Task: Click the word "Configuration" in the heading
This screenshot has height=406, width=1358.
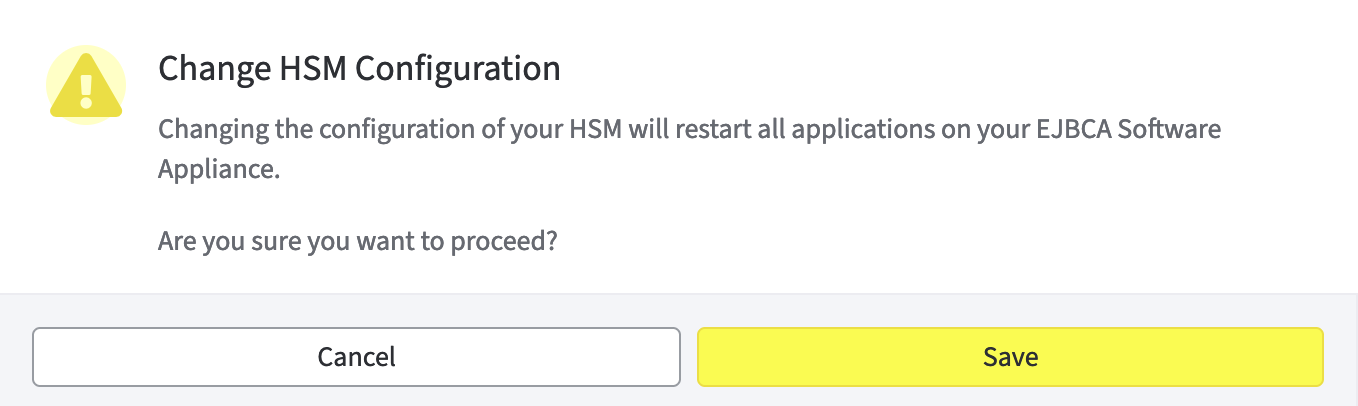Action: click(x=458, y=69)
